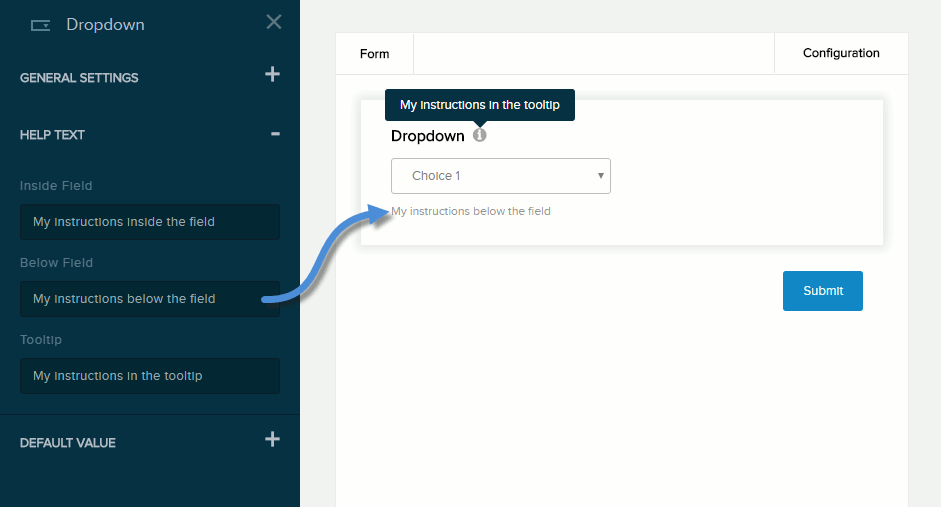Viewport: 941px width, 507px height.
Task: Click the Inside Field text input
Action: 150,222
